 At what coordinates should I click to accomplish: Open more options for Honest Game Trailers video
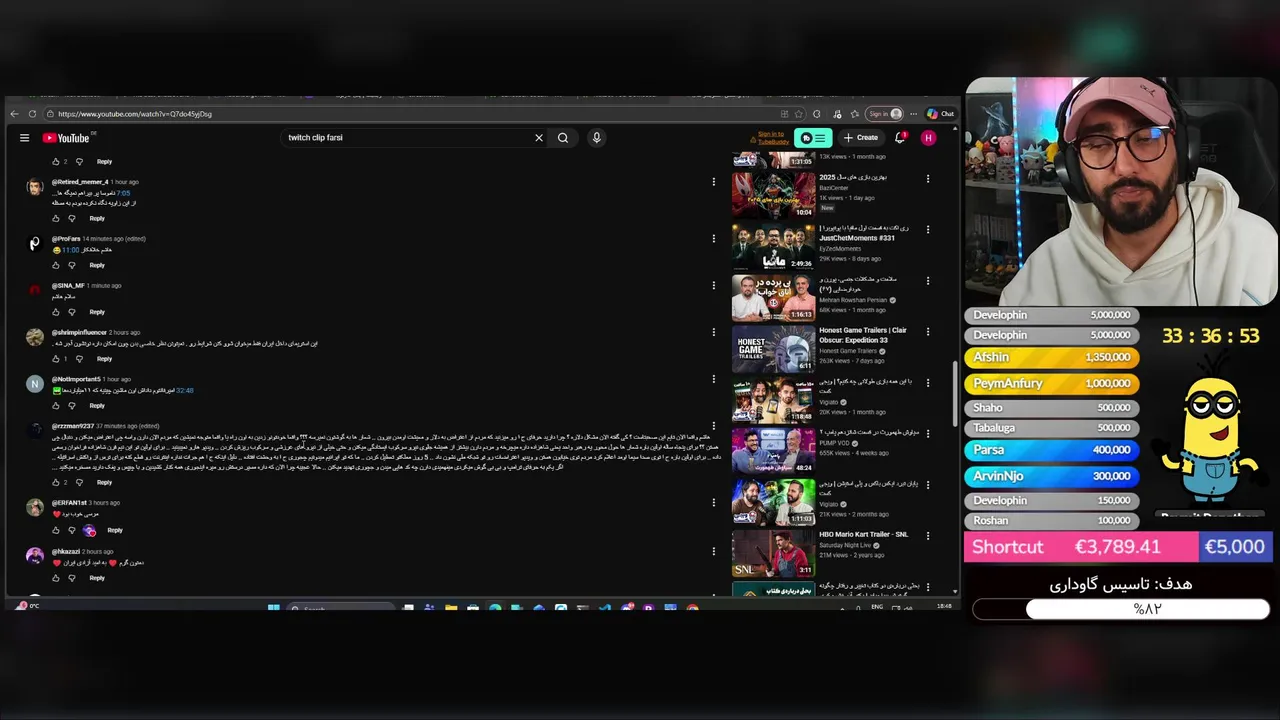(x=928, y=332)
